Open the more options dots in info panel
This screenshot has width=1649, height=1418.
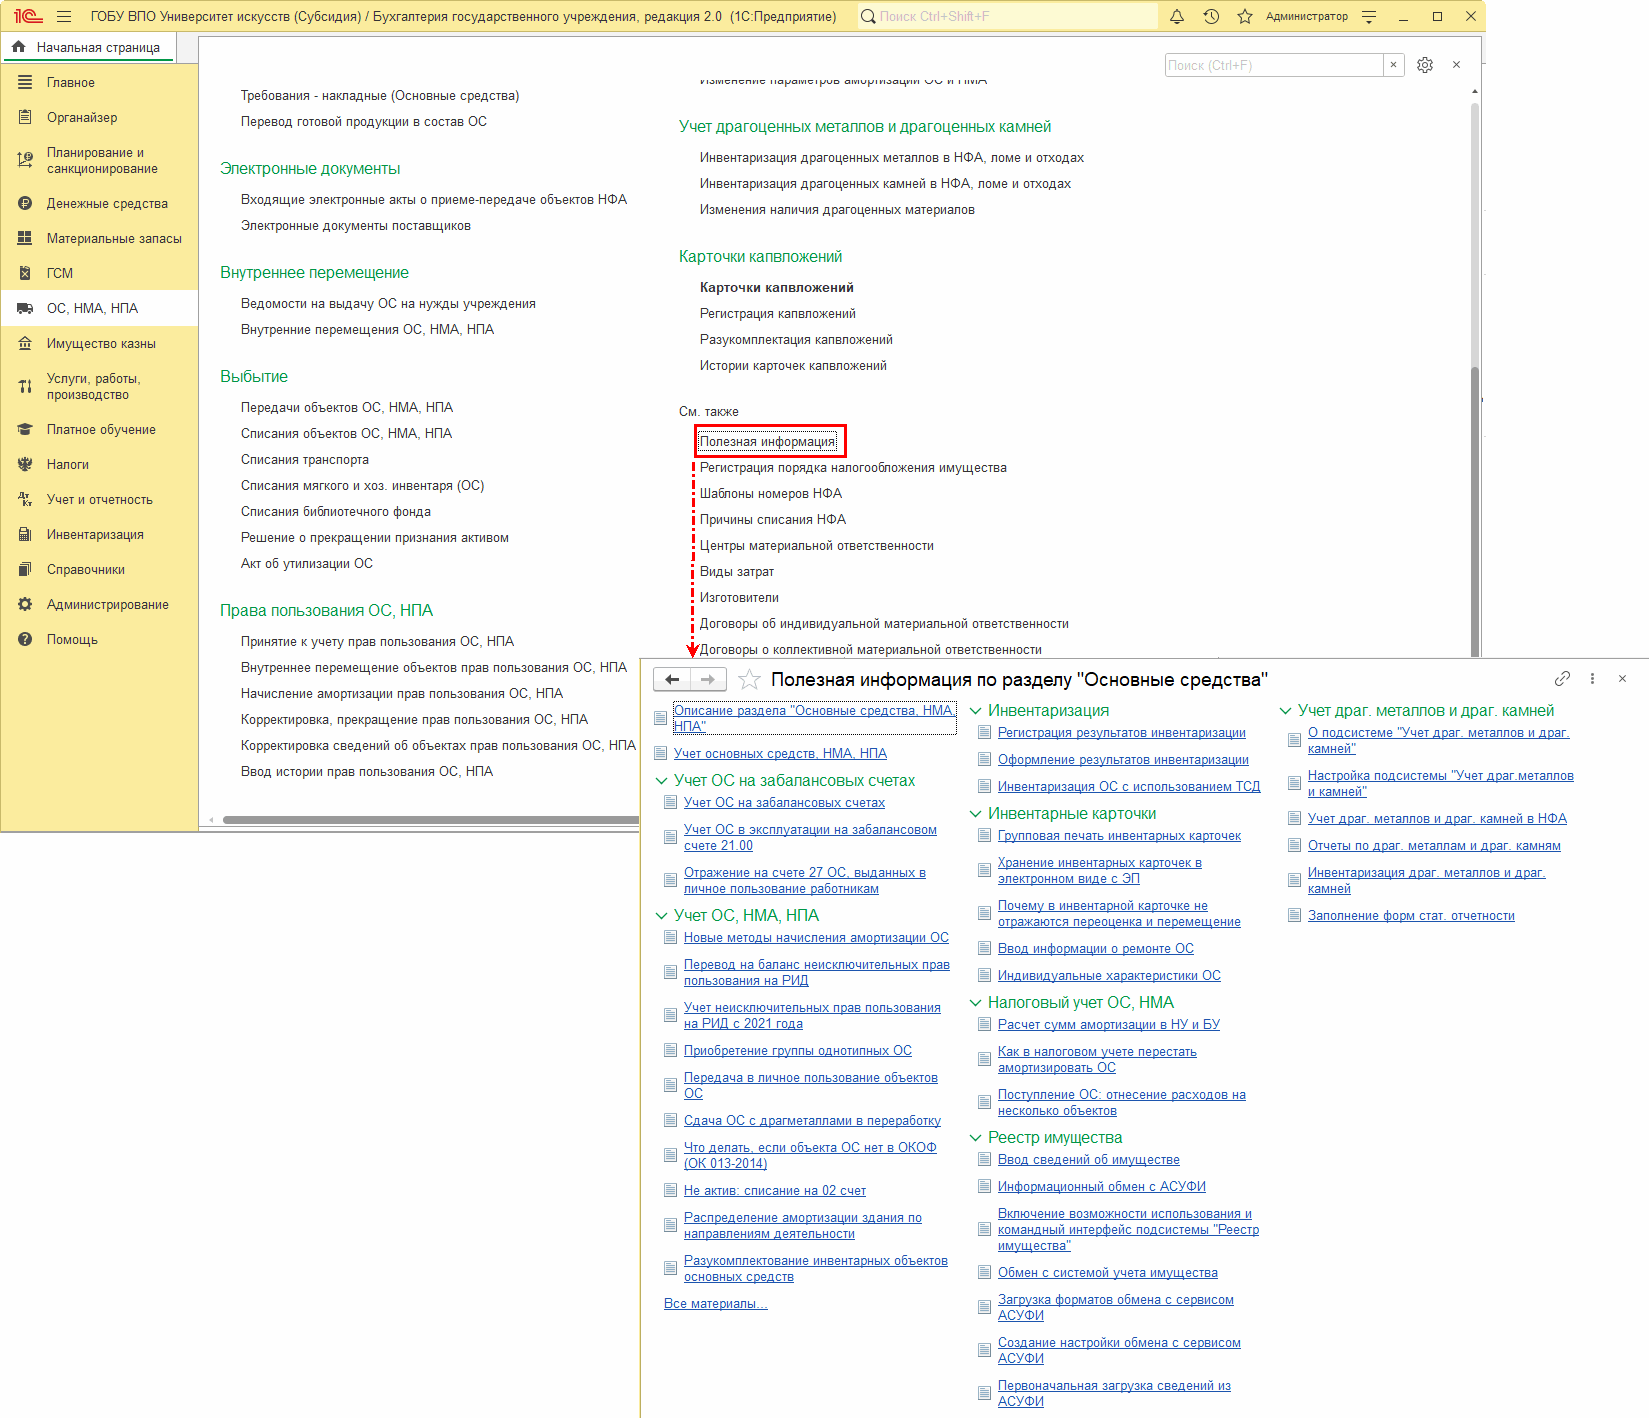coord(1592,679)
